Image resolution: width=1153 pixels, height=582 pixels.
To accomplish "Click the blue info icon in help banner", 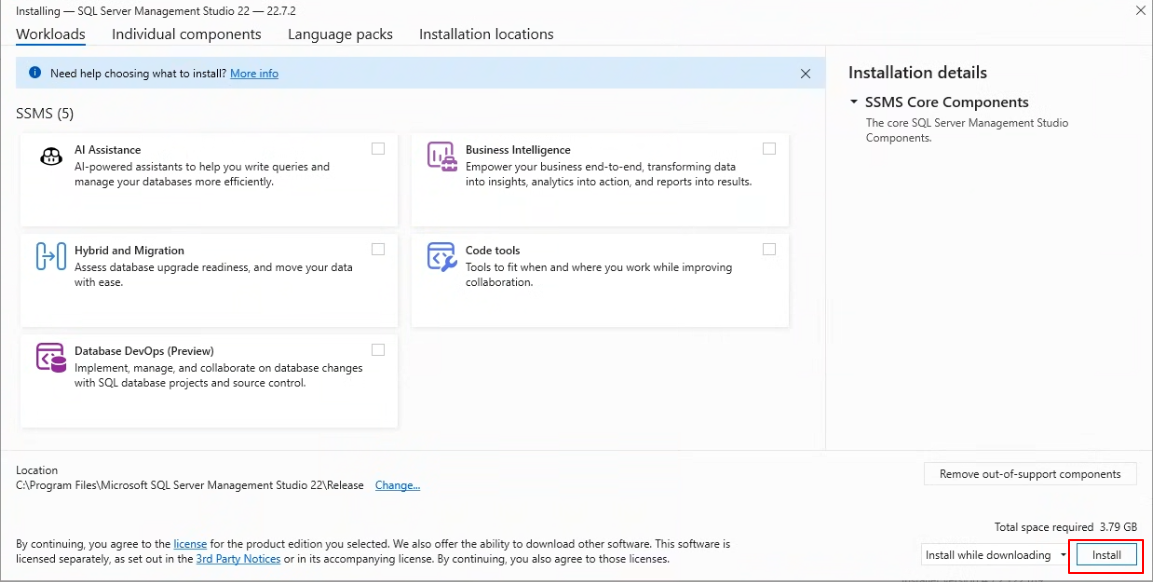I will coord(35,73).
